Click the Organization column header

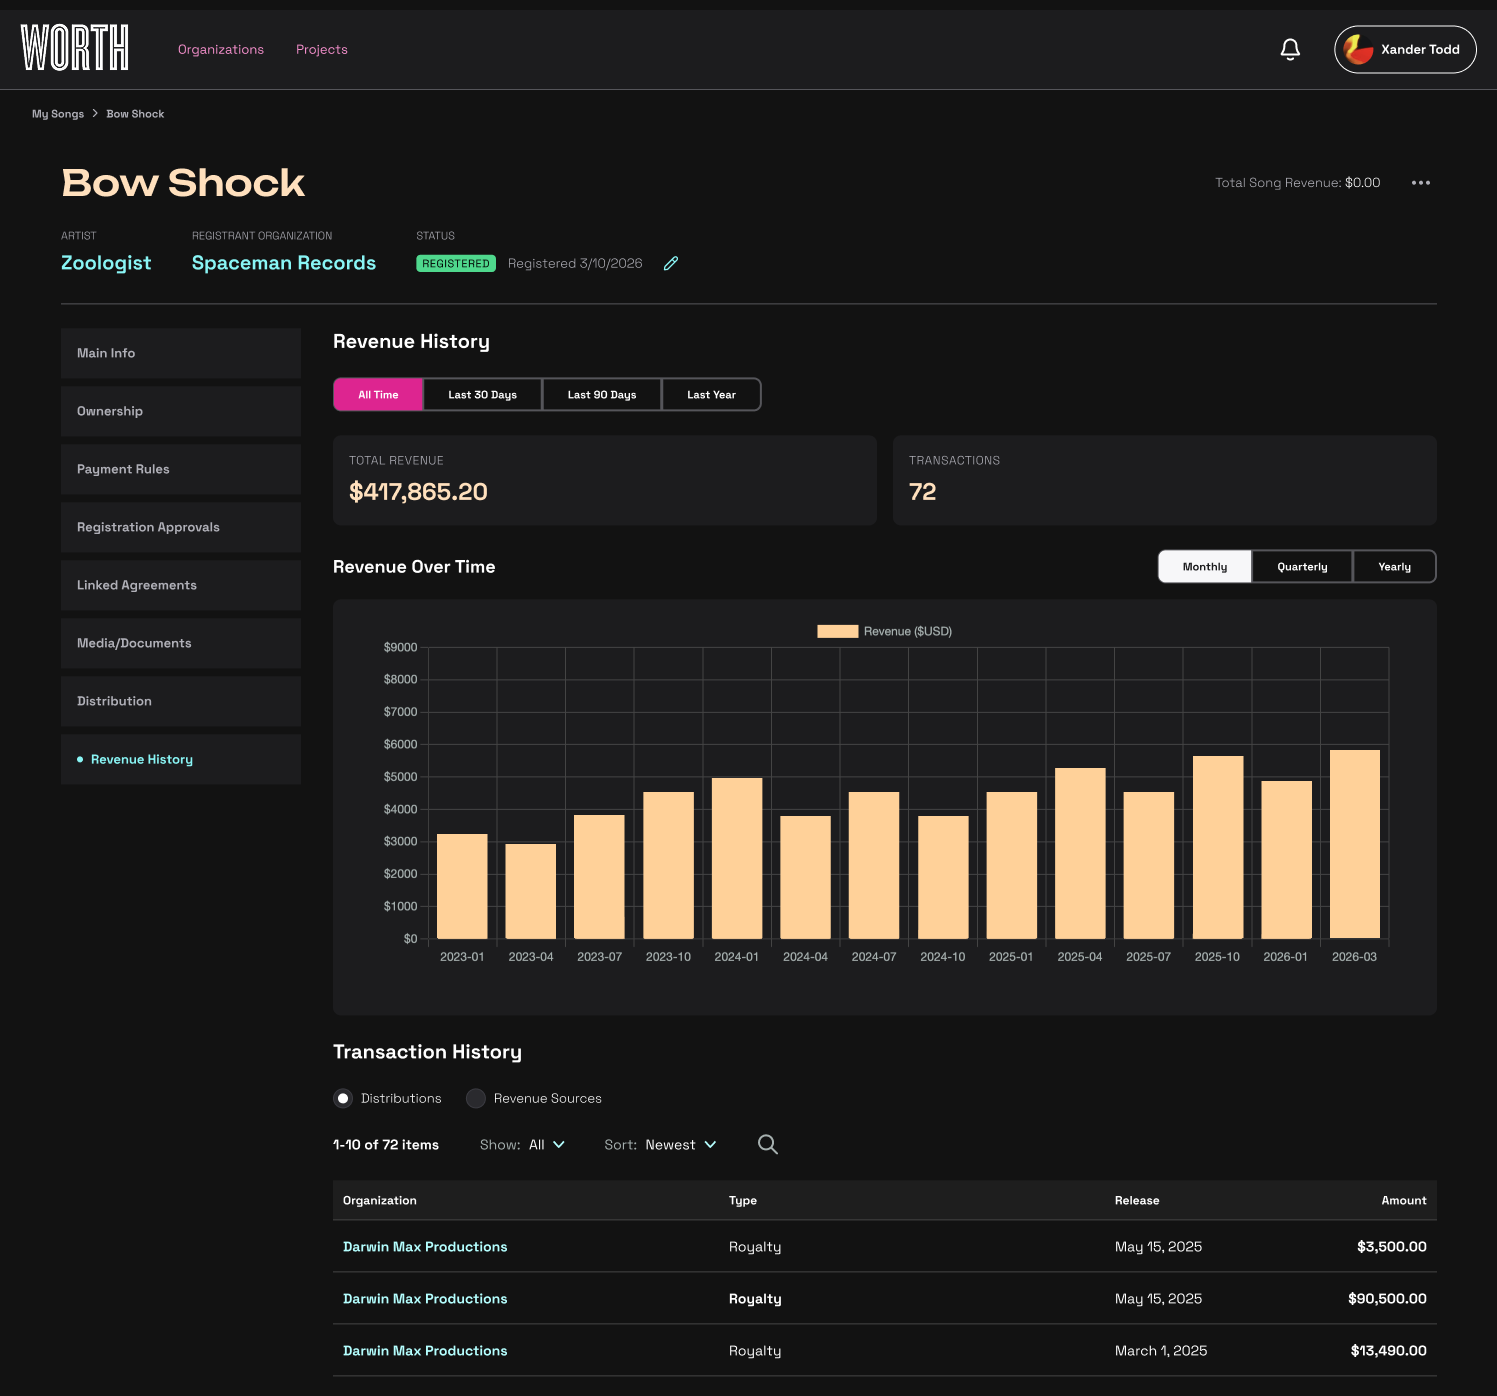(380, 1200)
